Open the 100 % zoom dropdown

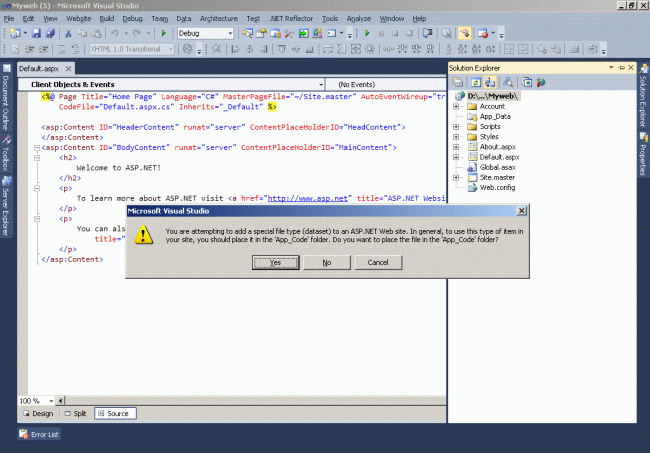51,401
